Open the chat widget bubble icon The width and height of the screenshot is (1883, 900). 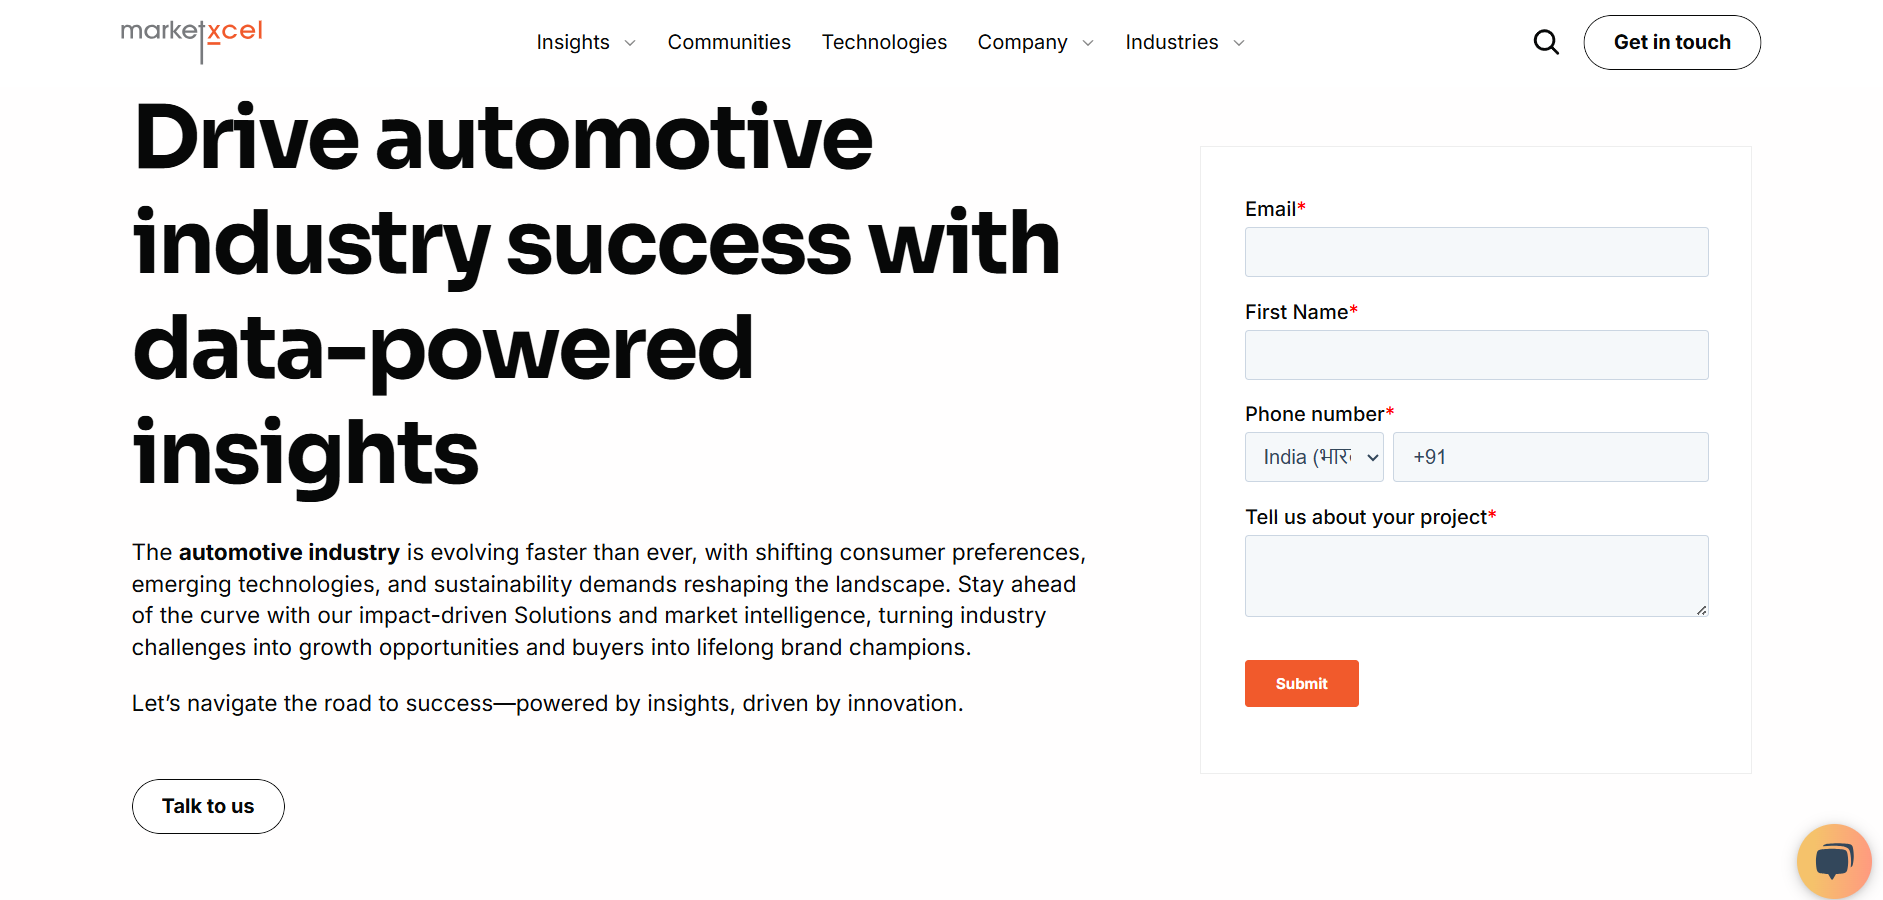click(1834, 861)
